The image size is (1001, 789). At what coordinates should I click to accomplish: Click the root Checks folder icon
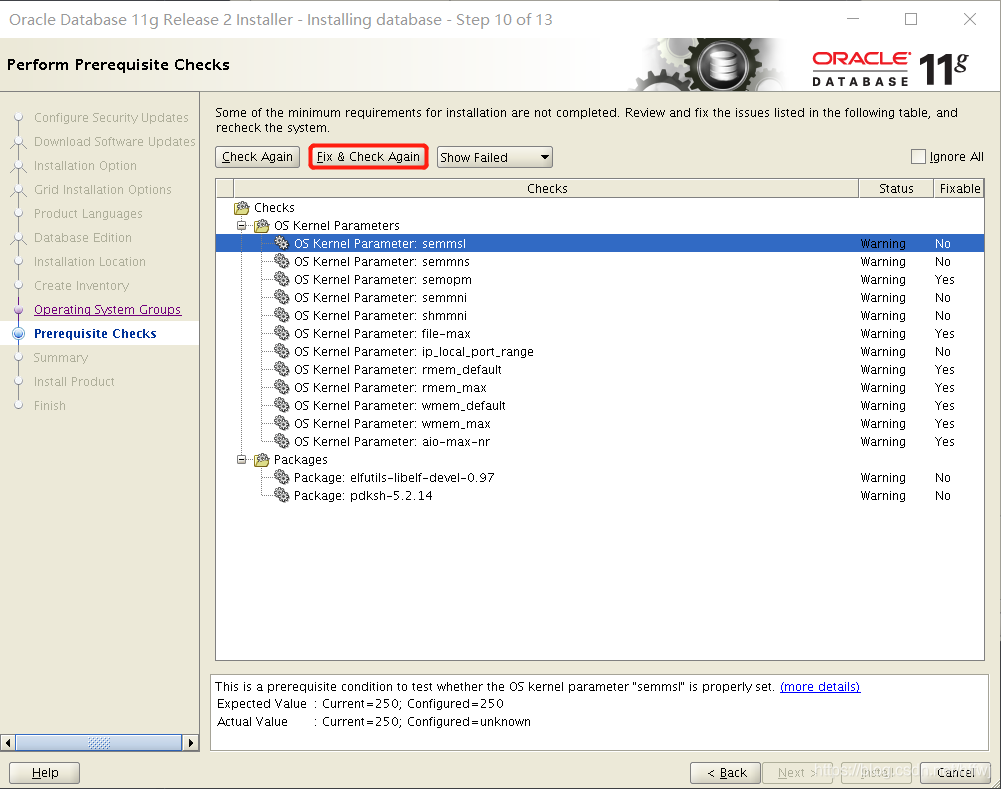[x=241, y=207]
